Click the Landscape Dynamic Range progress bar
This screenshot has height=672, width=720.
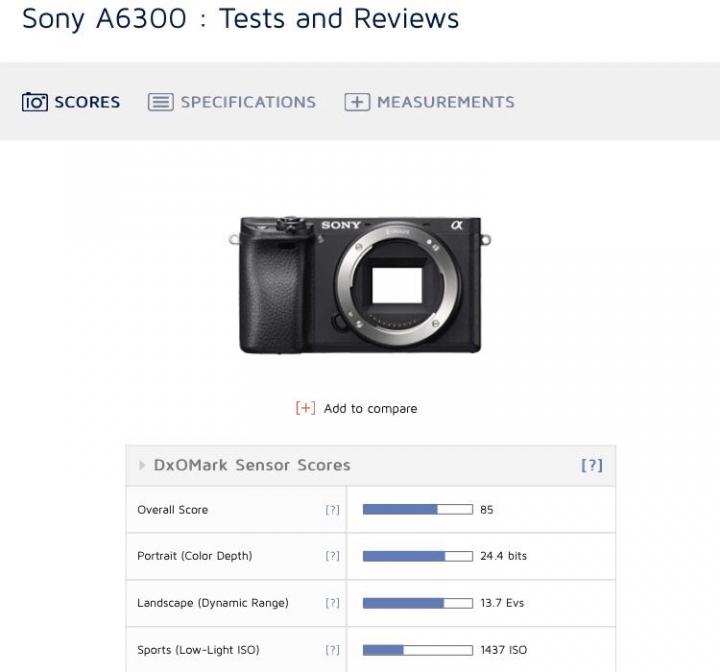tap(418, 603)
